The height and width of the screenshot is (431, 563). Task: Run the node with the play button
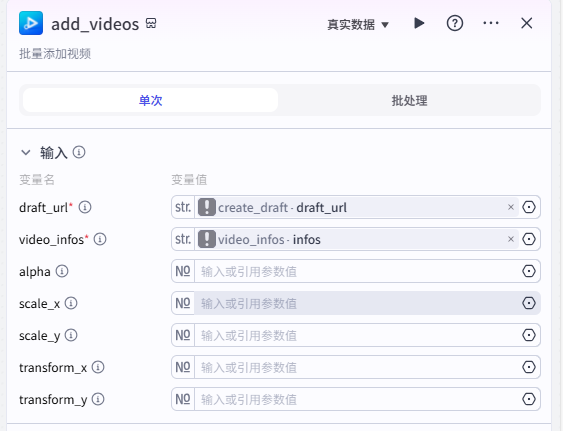coord(419,23)
